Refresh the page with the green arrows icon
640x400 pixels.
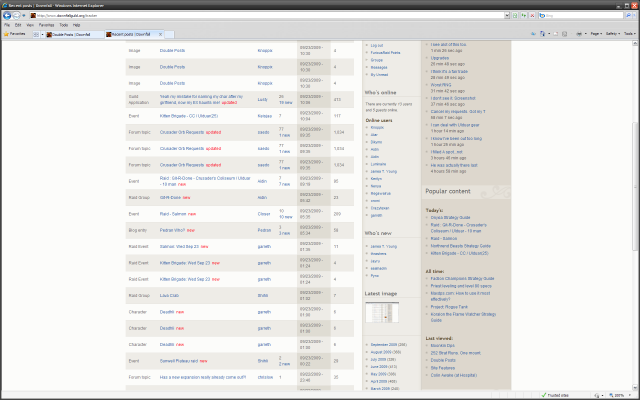(524, 16)
